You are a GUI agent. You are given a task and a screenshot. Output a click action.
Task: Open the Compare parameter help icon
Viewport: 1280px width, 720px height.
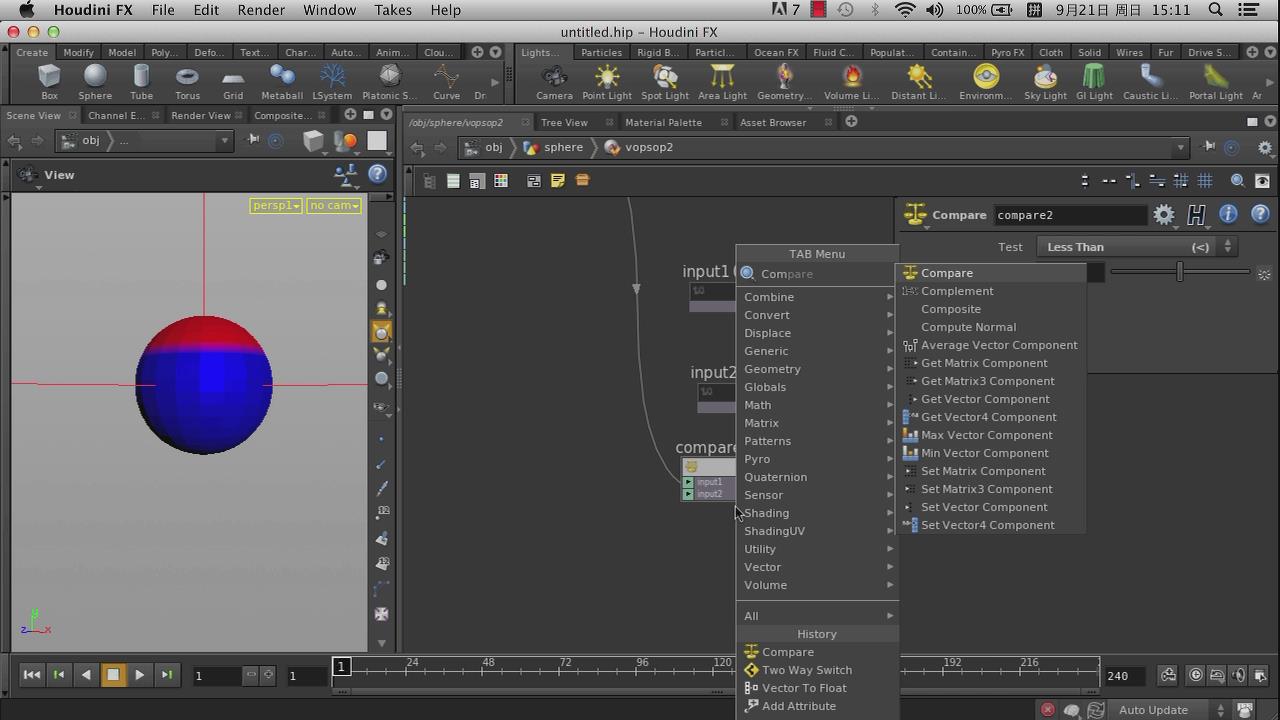(1260, 214)
